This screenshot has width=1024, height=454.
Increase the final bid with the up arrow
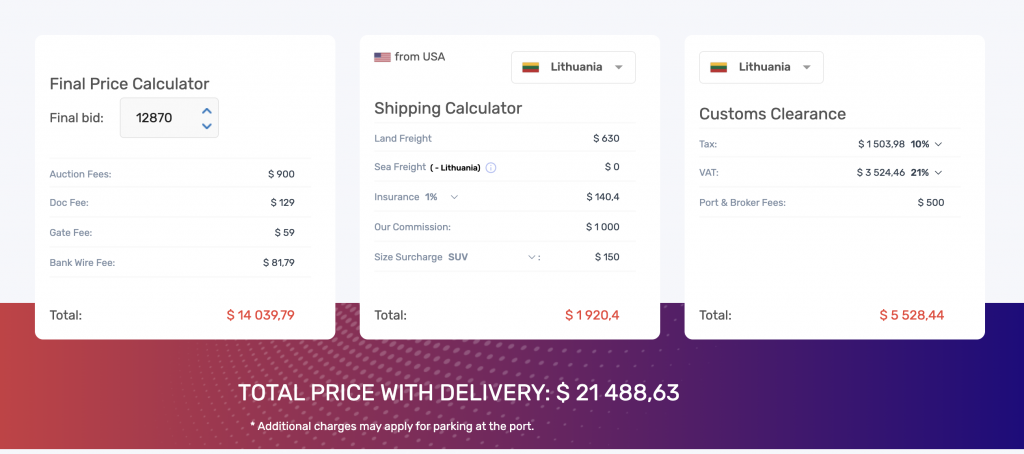tap(207, 110)
